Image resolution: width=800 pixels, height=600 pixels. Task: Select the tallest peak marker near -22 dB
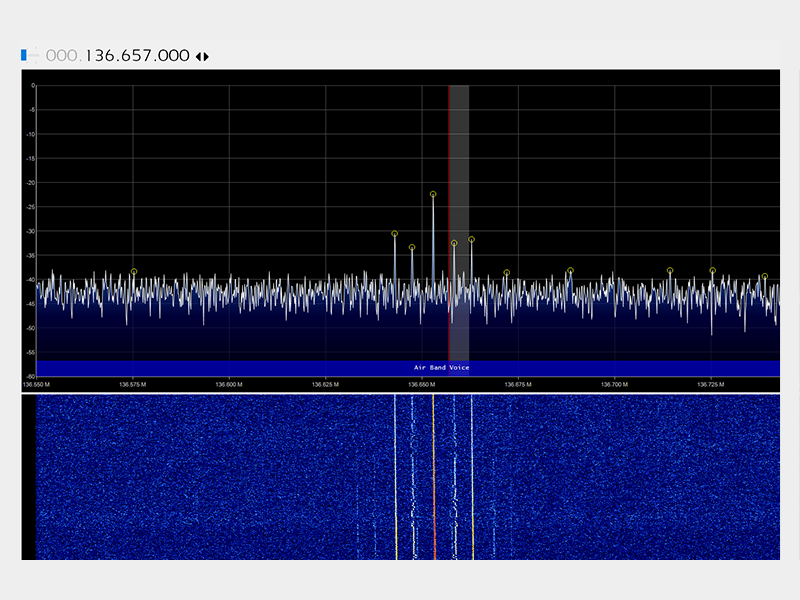[x=433, y=194]
